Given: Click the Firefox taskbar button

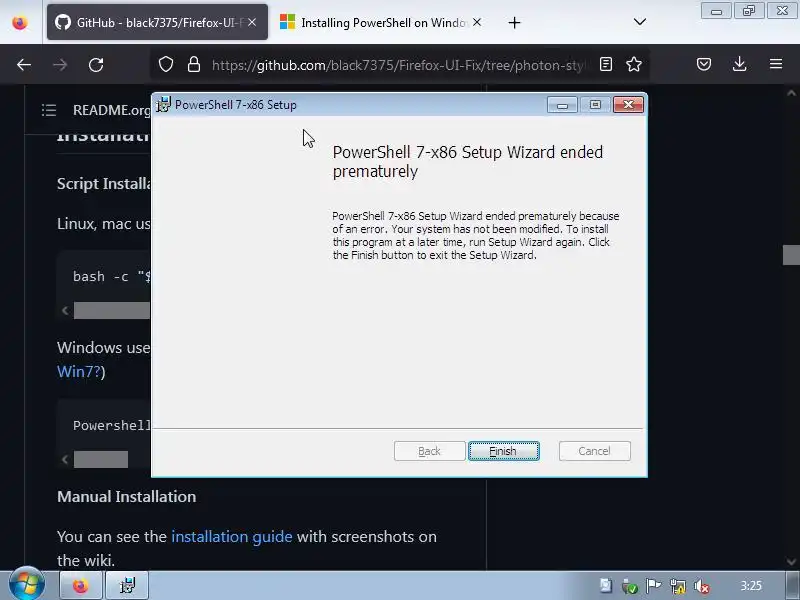Looking at the screenshot, I should click(81, 586).
